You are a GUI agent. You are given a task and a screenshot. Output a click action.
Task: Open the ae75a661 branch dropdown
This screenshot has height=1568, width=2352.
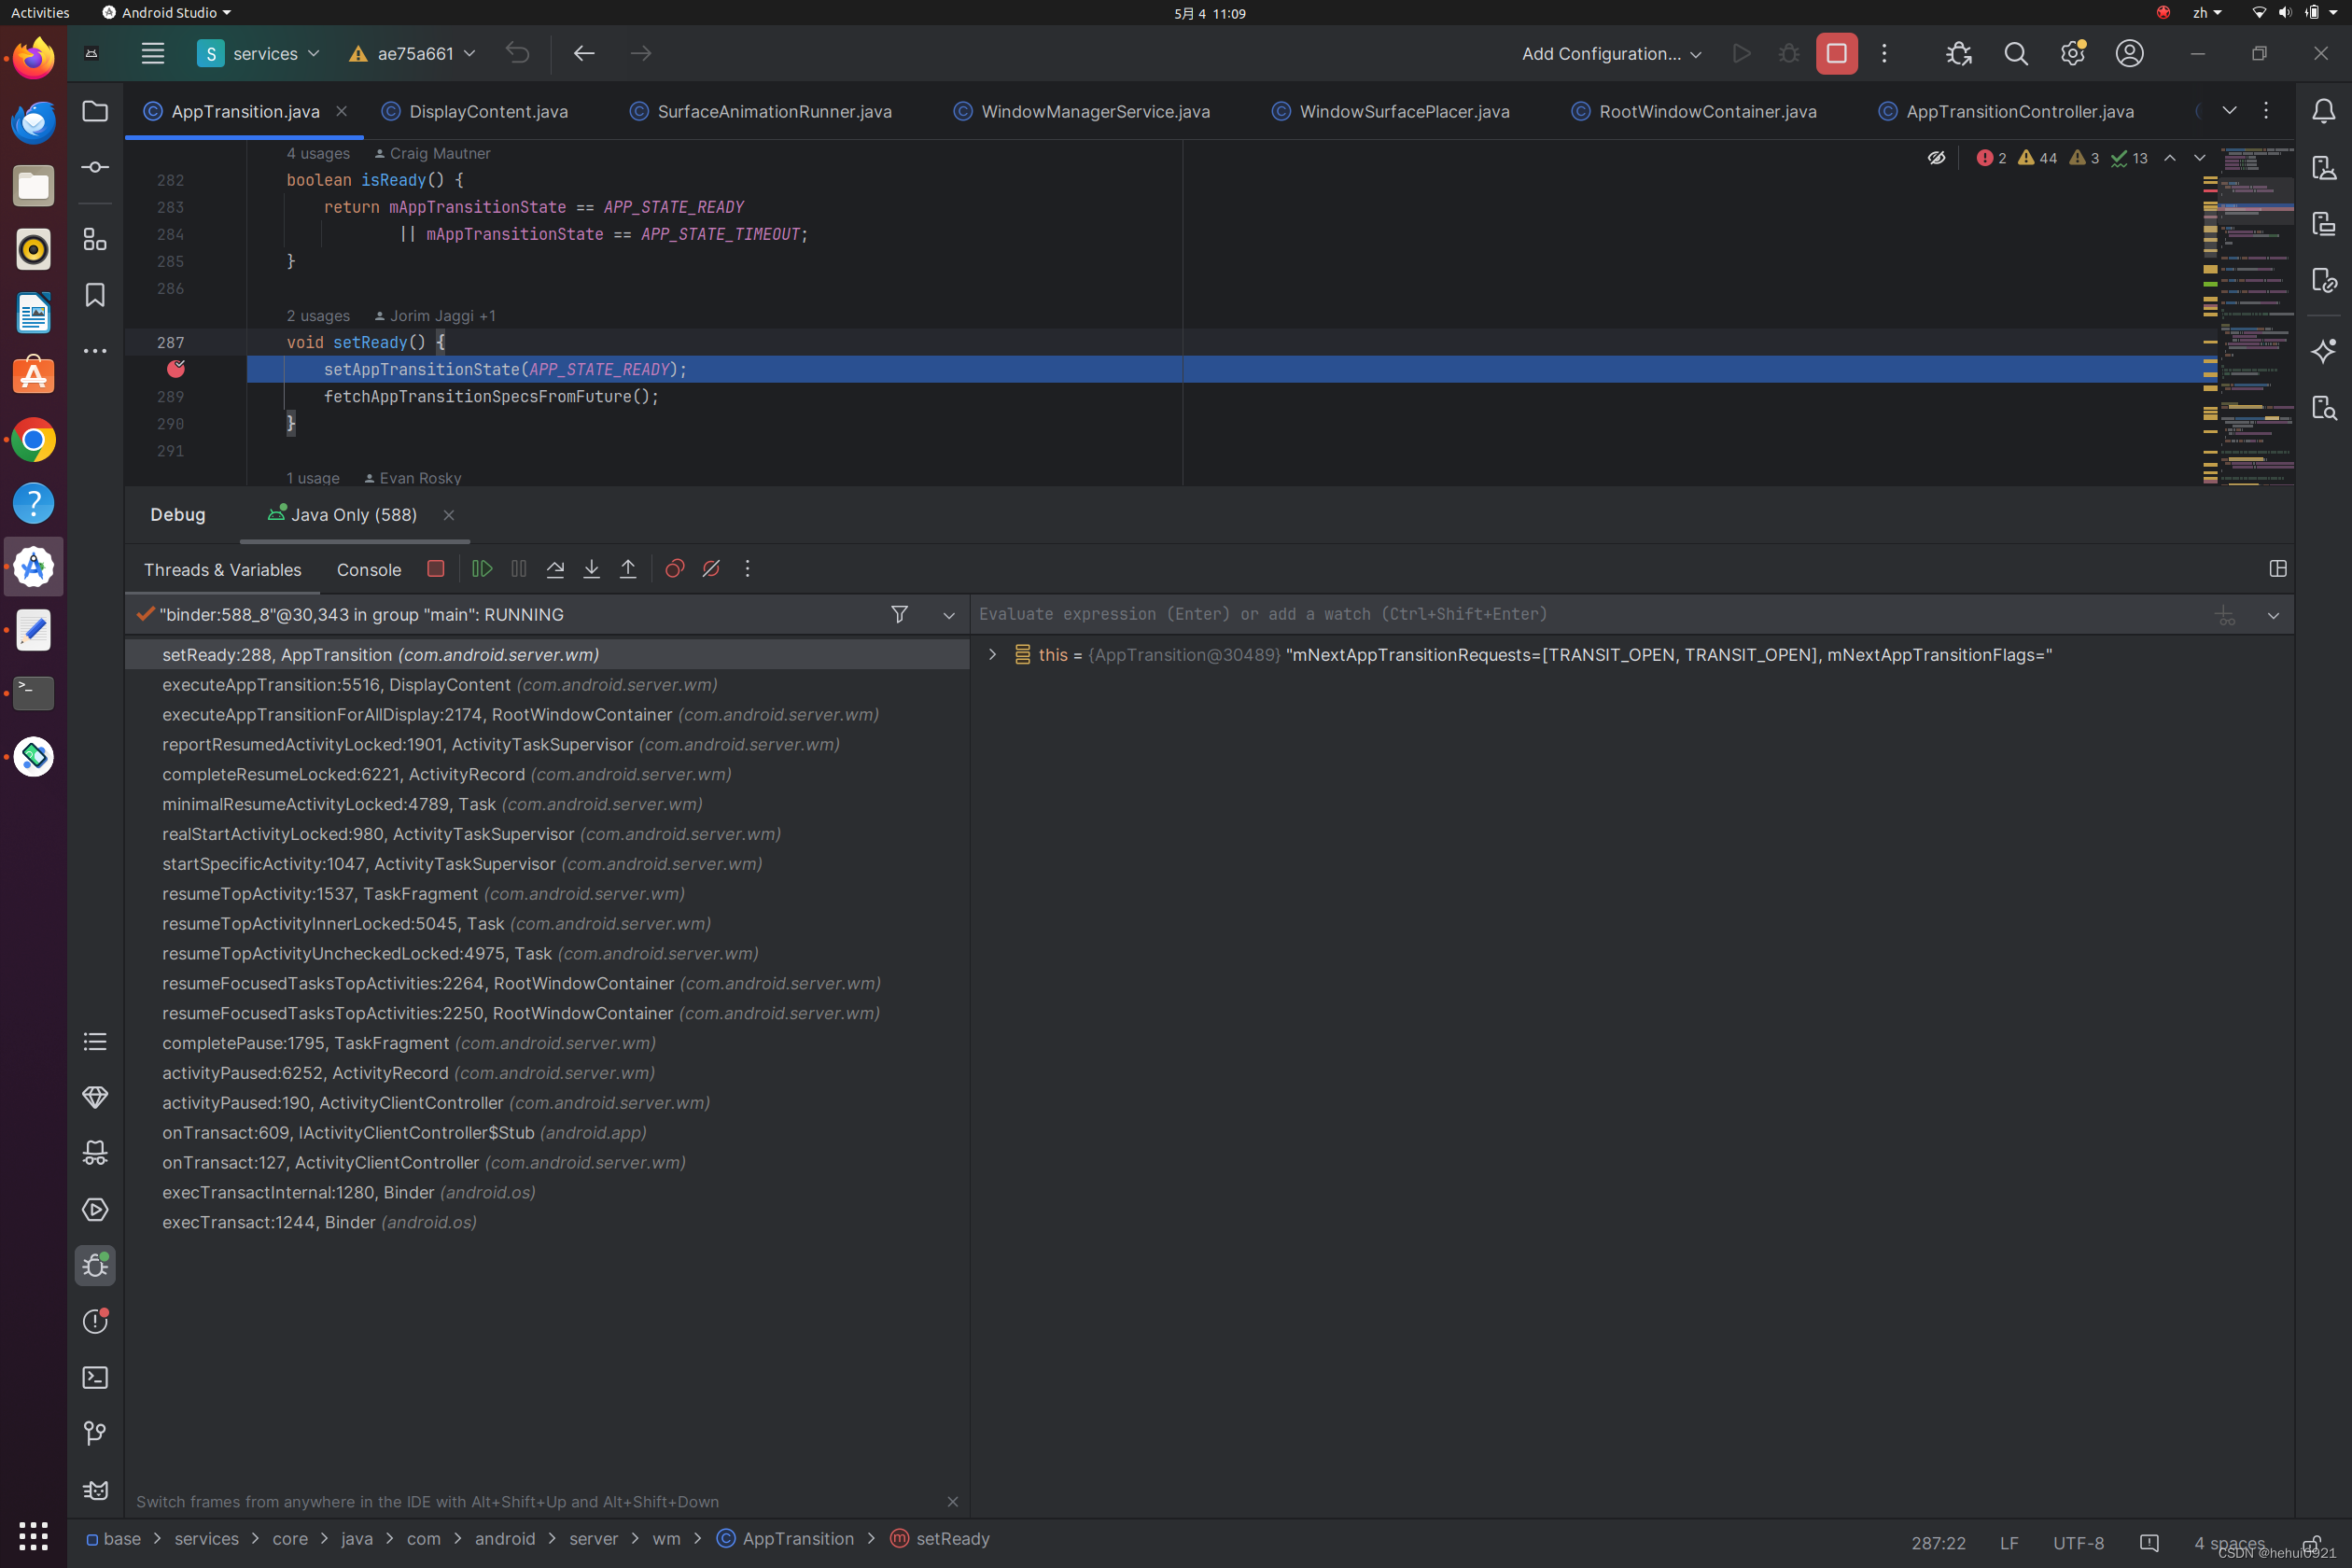click(412, 53)
